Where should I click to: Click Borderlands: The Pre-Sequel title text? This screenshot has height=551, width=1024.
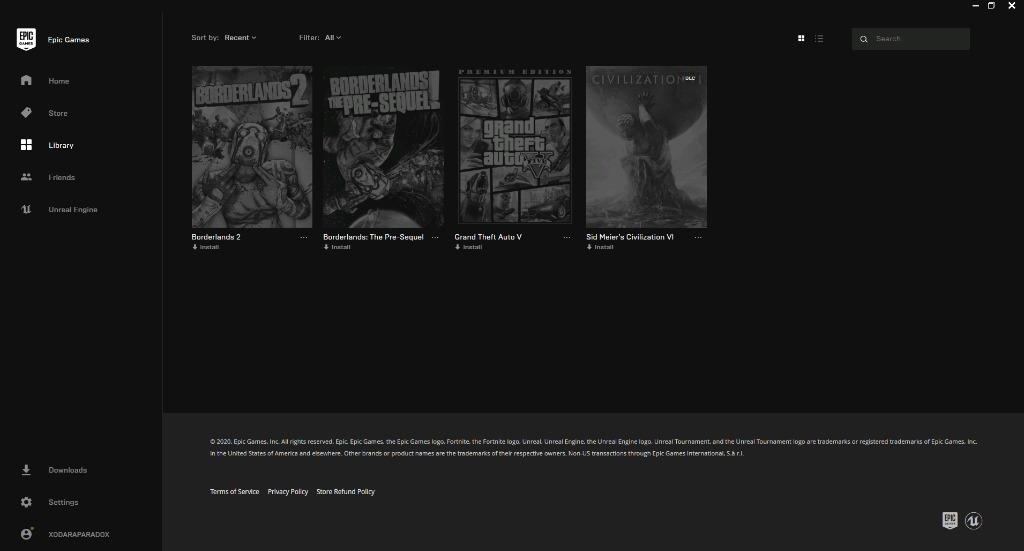coord(374,237)
